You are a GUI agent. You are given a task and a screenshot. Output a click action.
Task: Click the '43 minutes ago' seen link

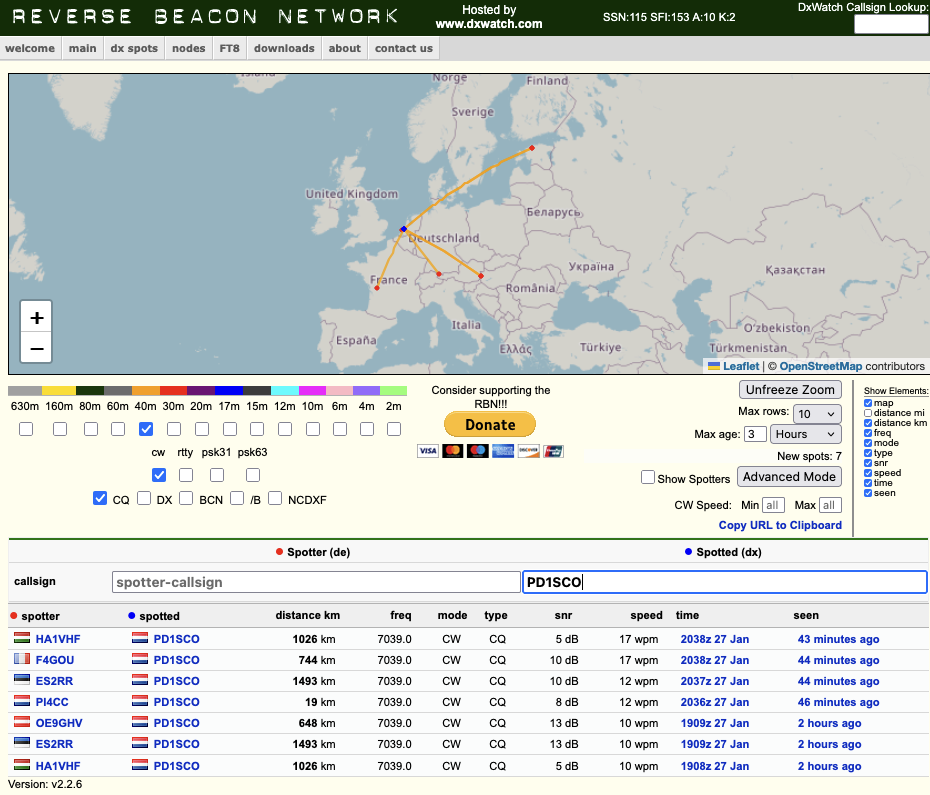click(x=838, y=639)
